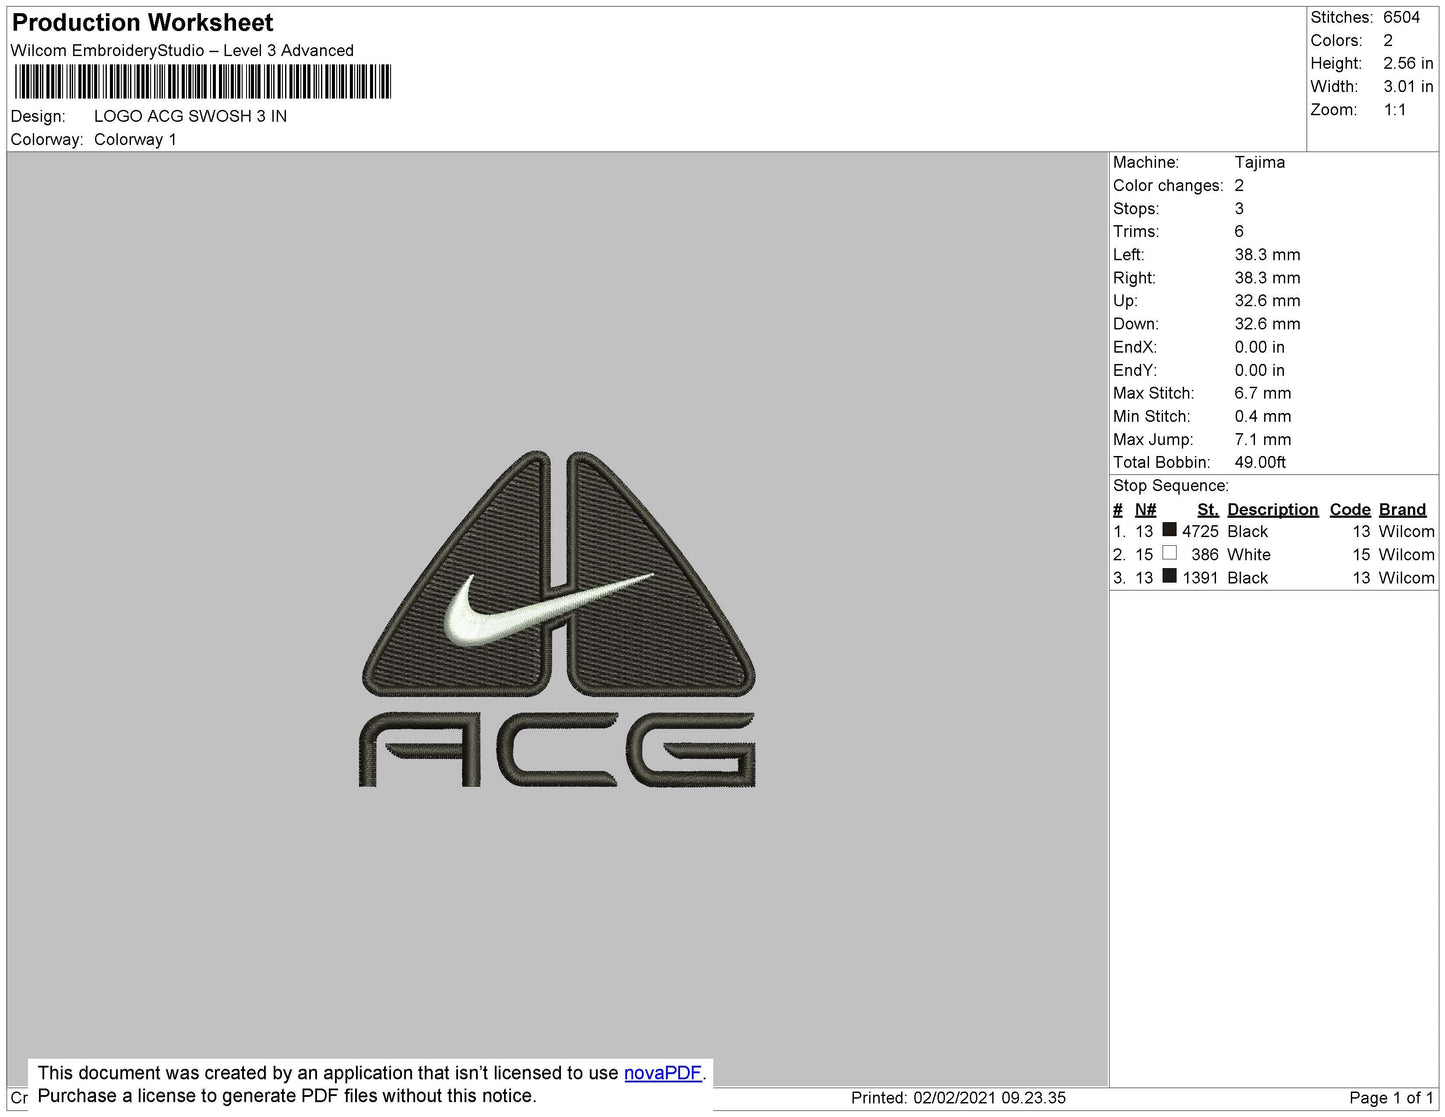Click the Max Jump value 7.1 mm
Viewport: 1445px width, 1117px height.
click(1263, 439)
